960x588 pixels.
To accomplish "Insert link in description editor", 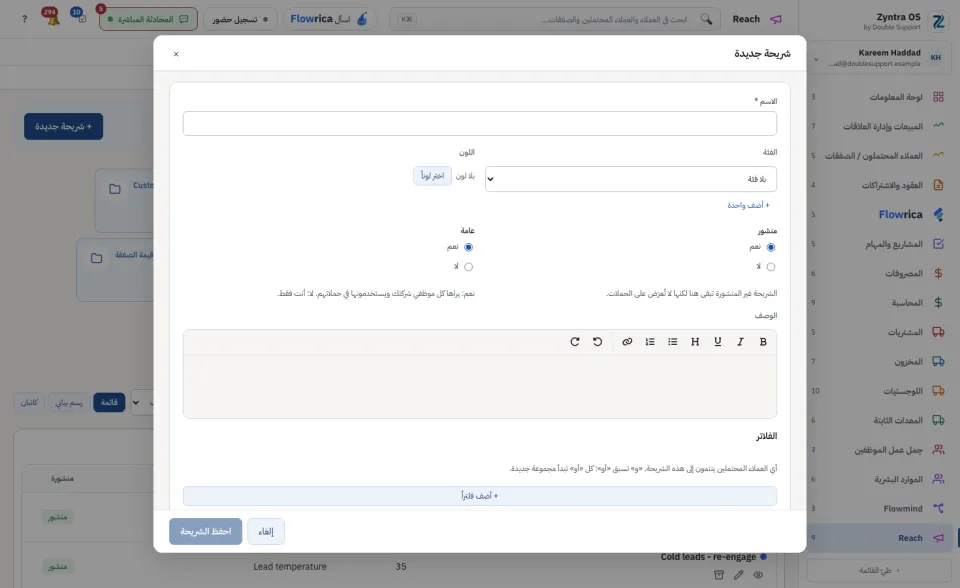I will 627,342.
